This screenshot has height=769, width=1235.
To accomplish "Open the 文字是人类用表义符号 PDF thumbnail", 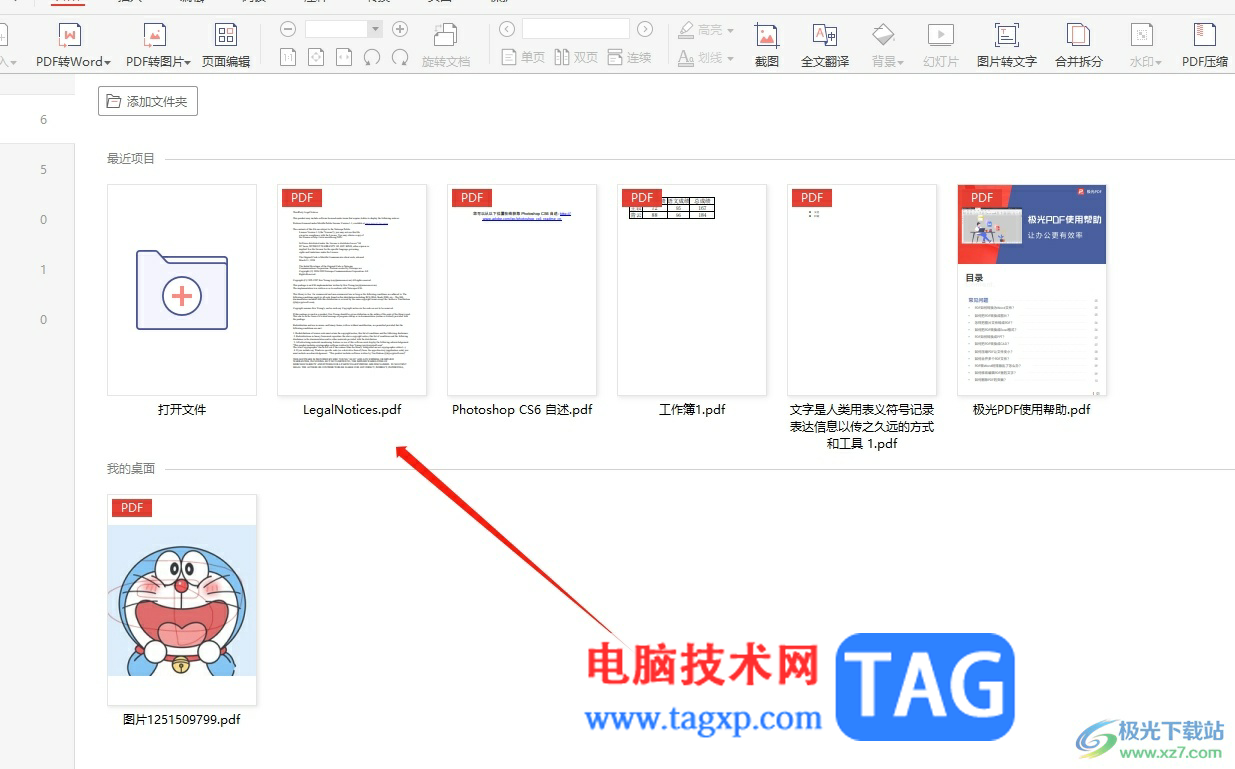I will pos(862,290).
